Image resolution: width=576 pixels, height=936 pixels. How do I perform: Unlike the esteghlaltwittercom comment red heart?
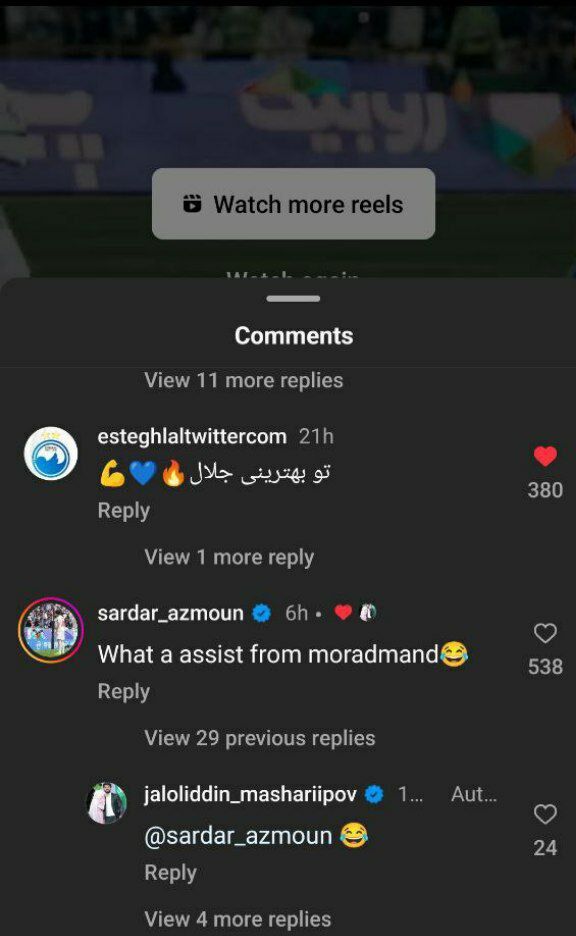[x=545, y=456]
